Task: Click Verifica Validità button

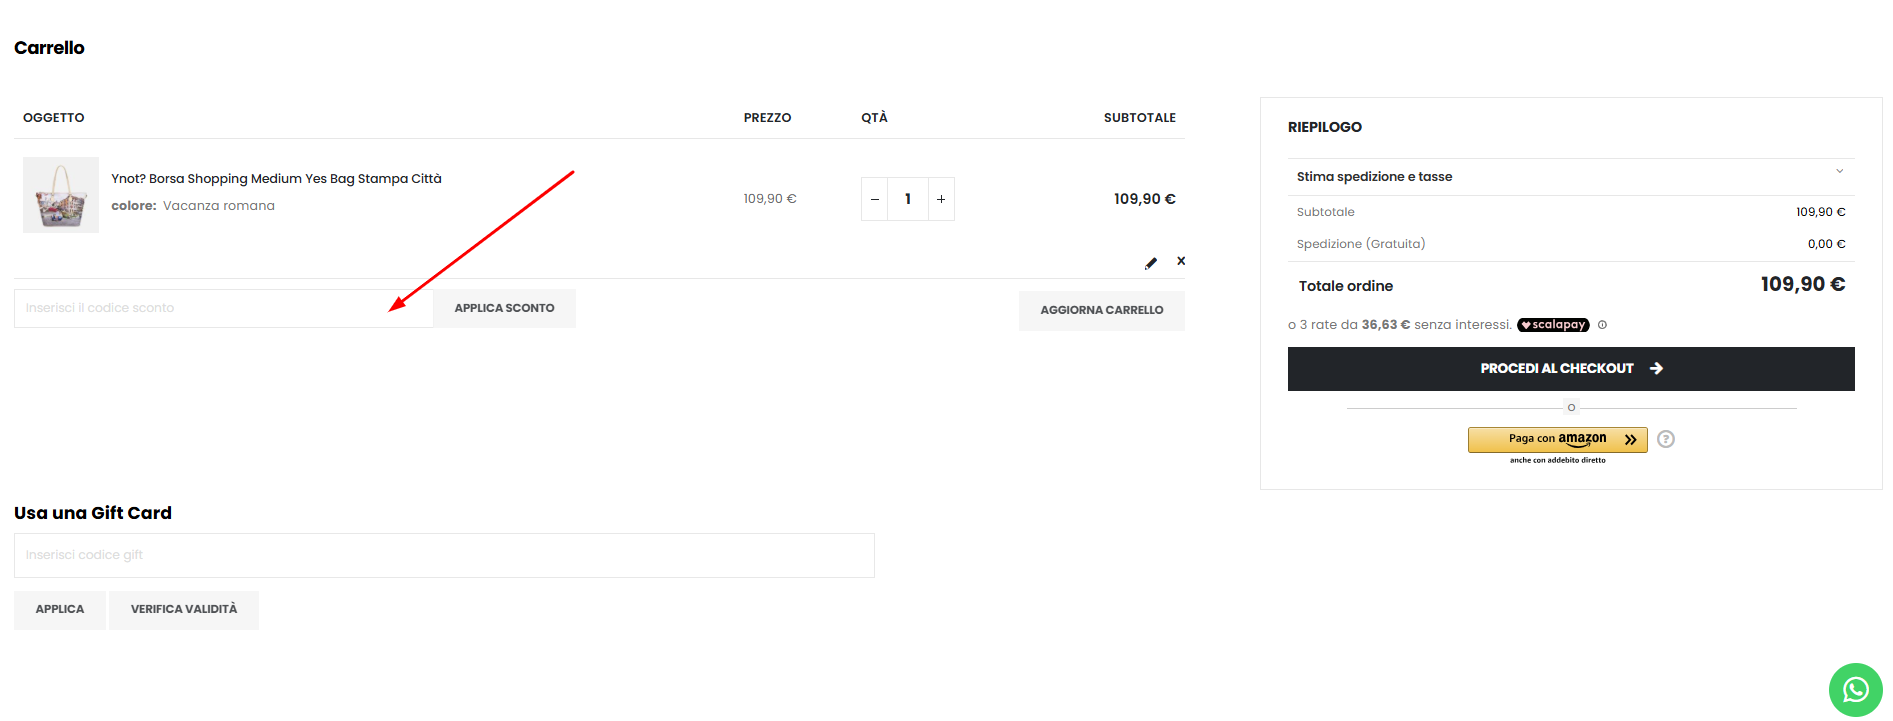Action: coord(184,609)
